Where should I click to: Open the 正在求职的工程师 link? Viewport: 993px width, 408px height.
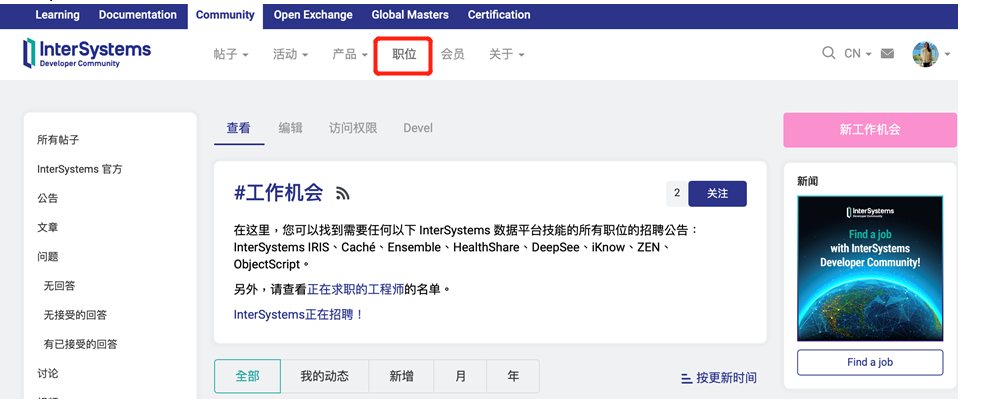pyautogui.click(x=355, y=289)
